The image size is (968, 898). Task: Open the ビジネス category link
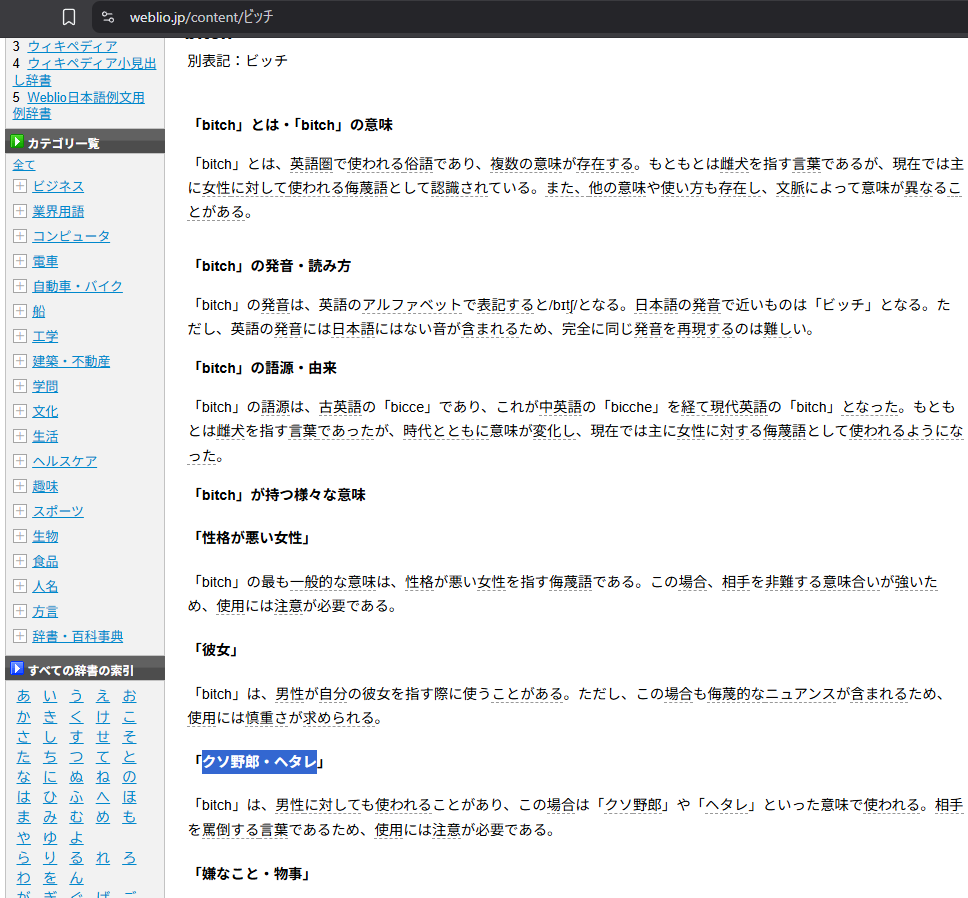[58, 186]
